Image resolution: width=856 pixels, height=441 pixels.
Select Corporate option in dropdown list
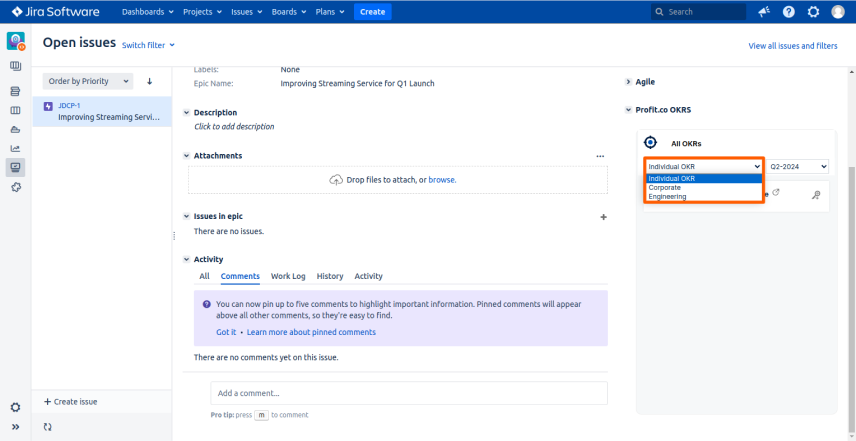click(704, 187)
